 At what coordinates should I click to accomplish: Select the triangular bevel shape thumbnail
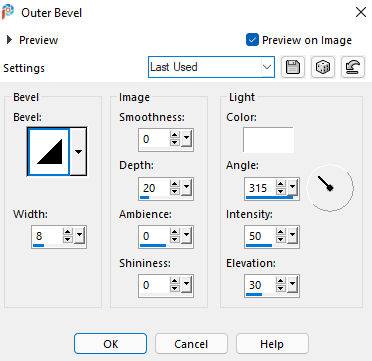(x=49, y=152)
